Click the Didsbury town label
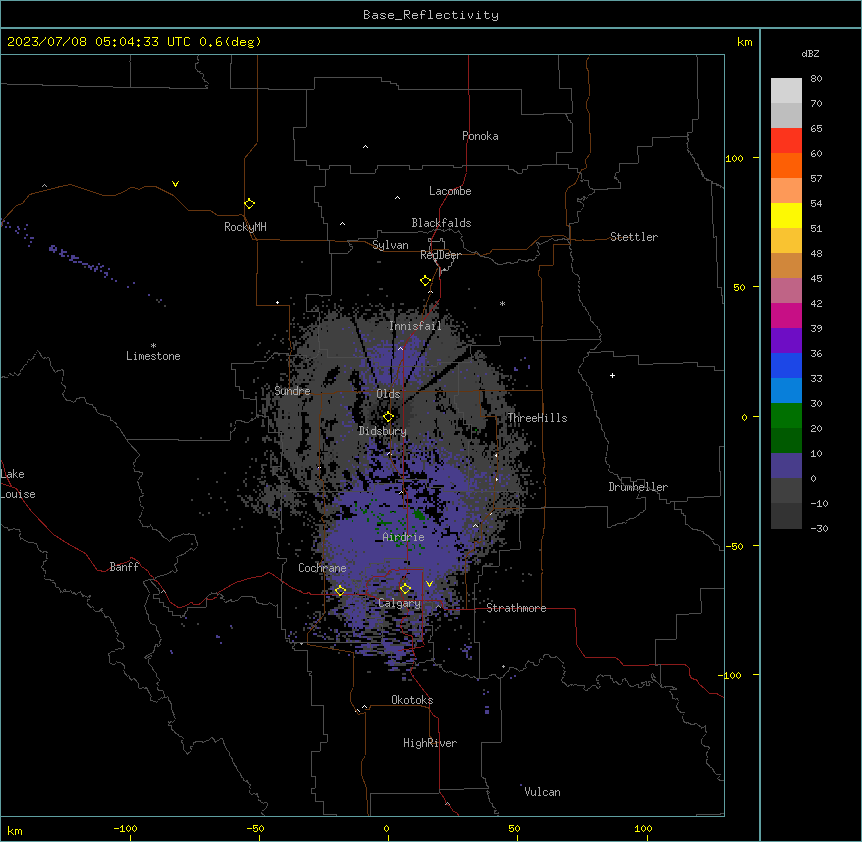 coord(383,431)
